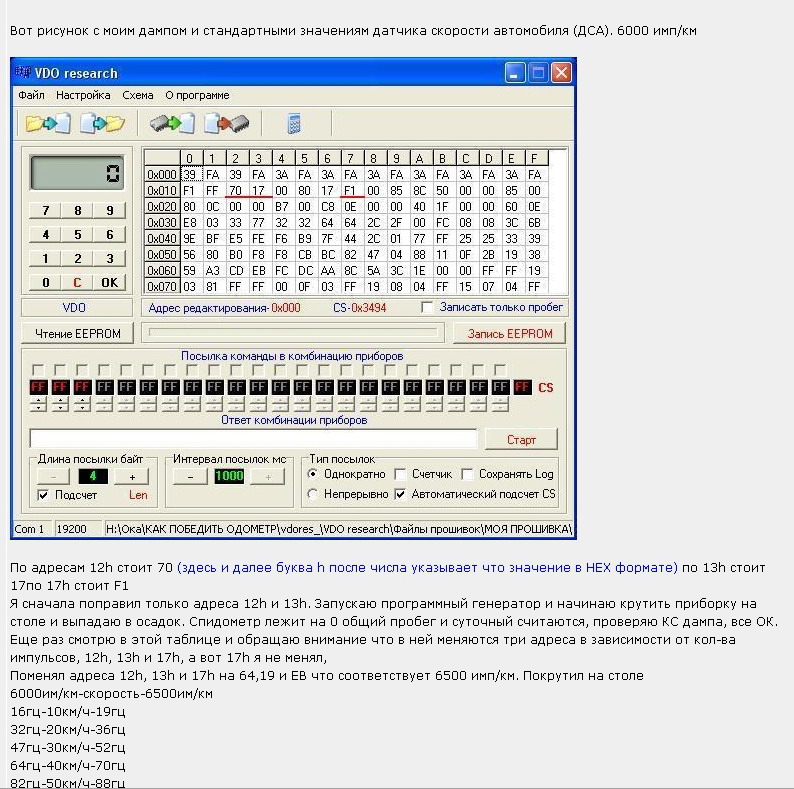Click keypad digit 6
This screenshot has height=789, width=794.
[109, 234]
